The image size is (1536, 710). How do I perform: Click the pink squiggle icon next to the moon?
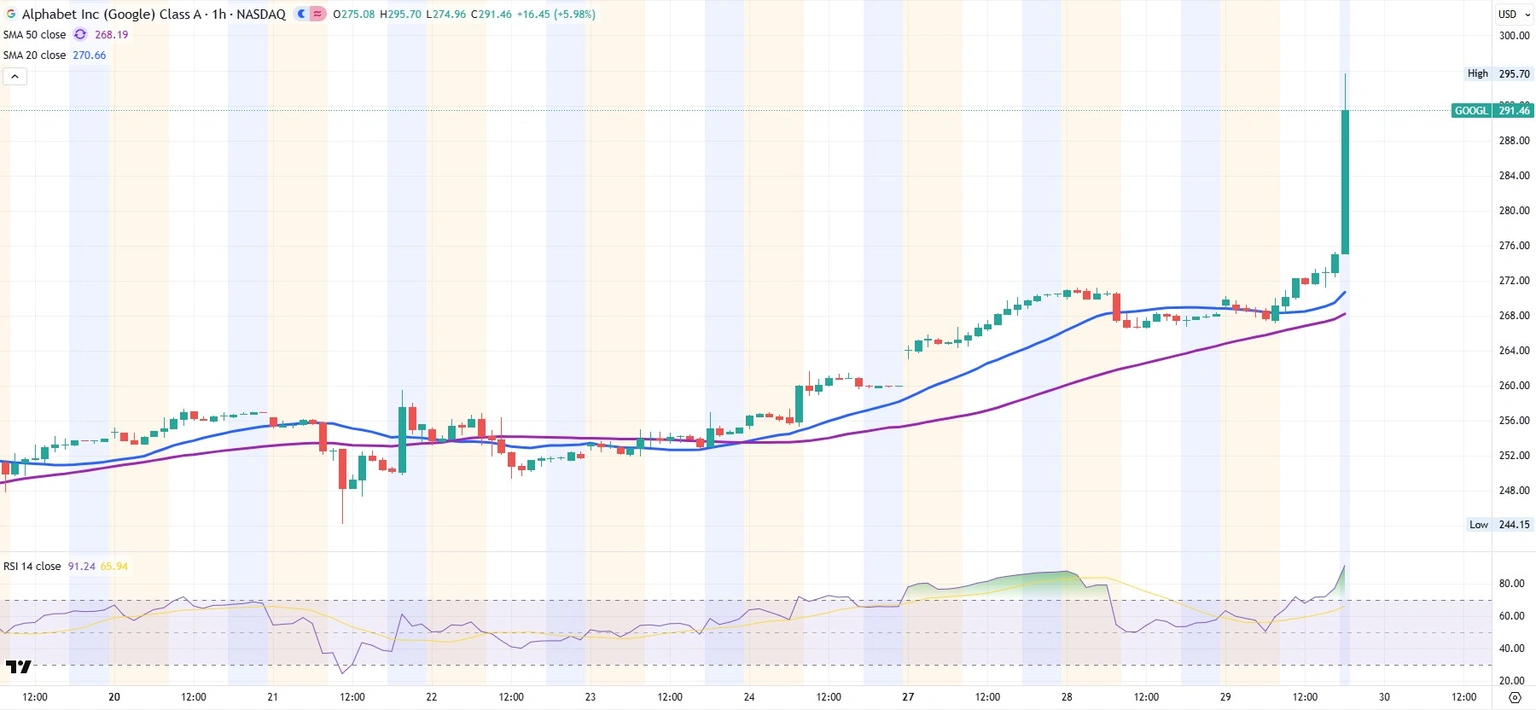pyautogui.click(x=318, y=14)
